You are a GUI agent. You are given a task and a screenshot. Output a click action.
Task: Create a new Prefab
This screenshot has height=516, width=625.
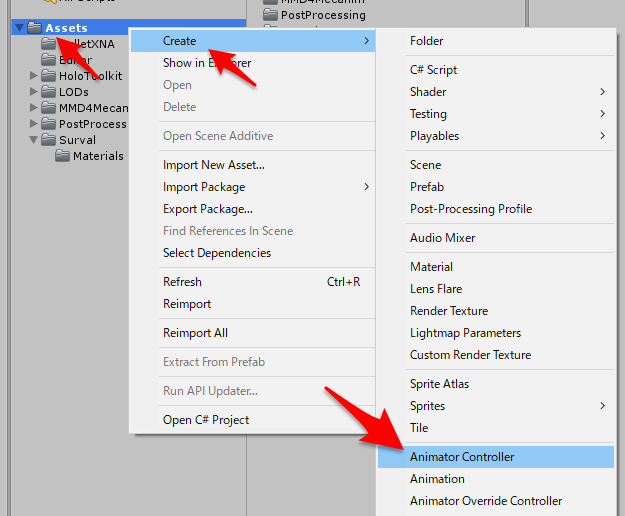click(x=496, y=187)
